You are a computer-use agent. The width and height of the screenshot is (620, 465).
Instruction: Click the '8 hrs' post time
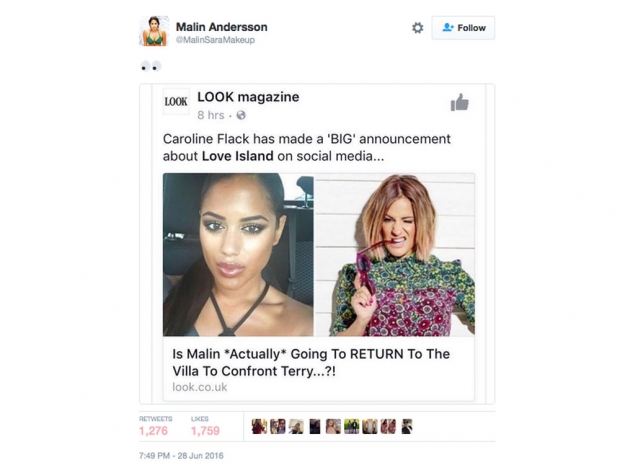point(211,115)
